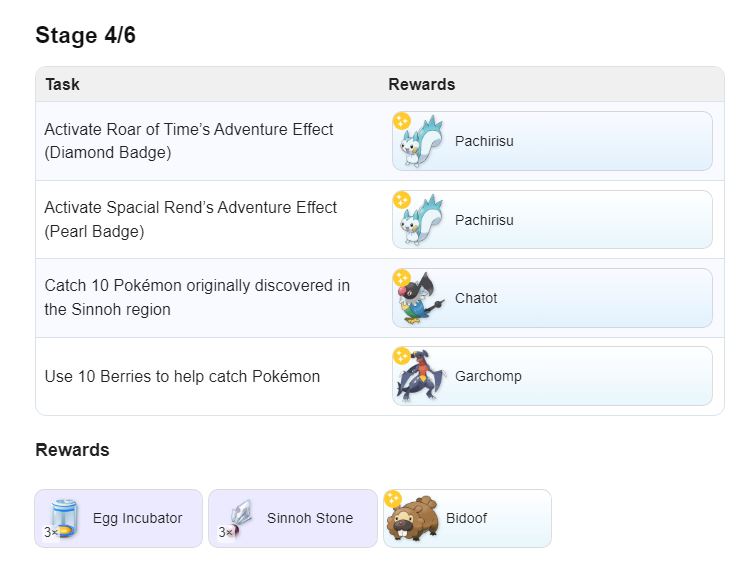741x565 pixels.
Task: Click the Chatot sprite icon
Action: pyautogui.click(x=419, y=300)
